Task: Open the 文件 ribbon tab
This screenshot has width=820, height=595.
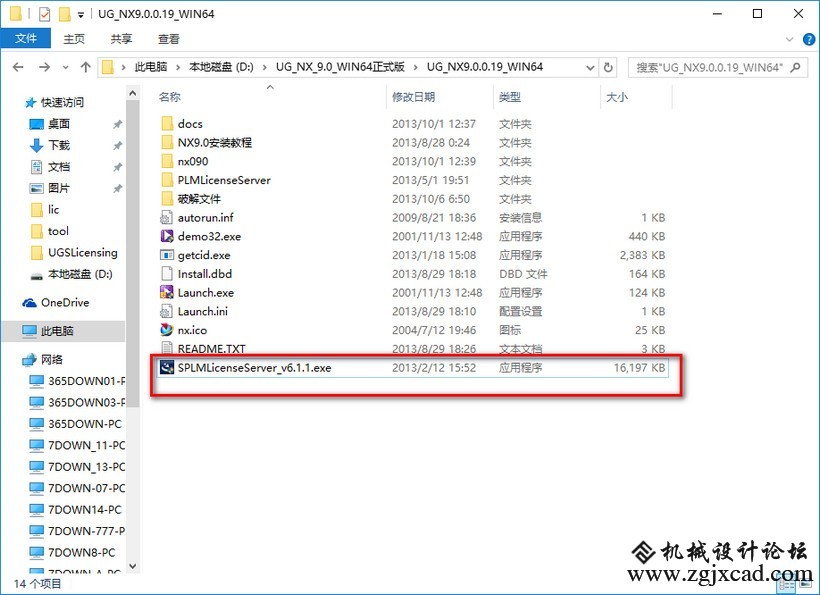Action: [x=26, y=39]
